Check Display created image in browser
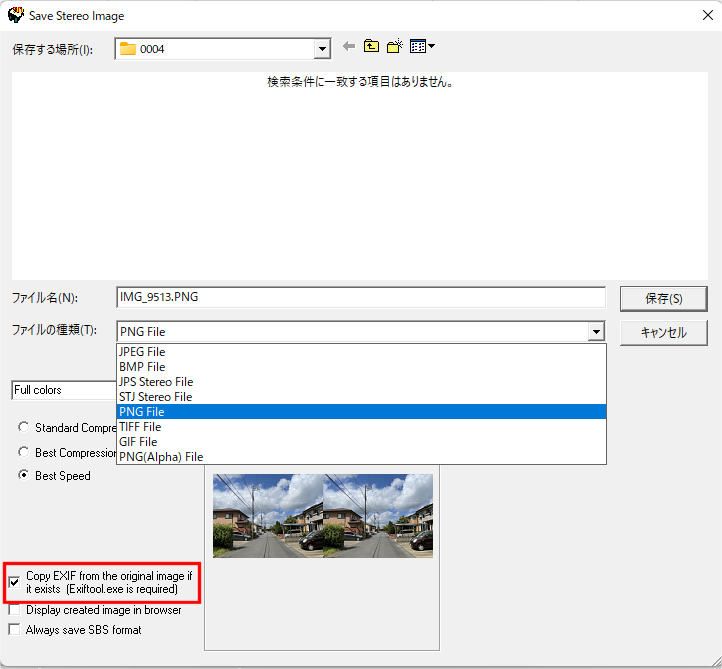This screenshot has height=669, width=722. tap(14, 610)
